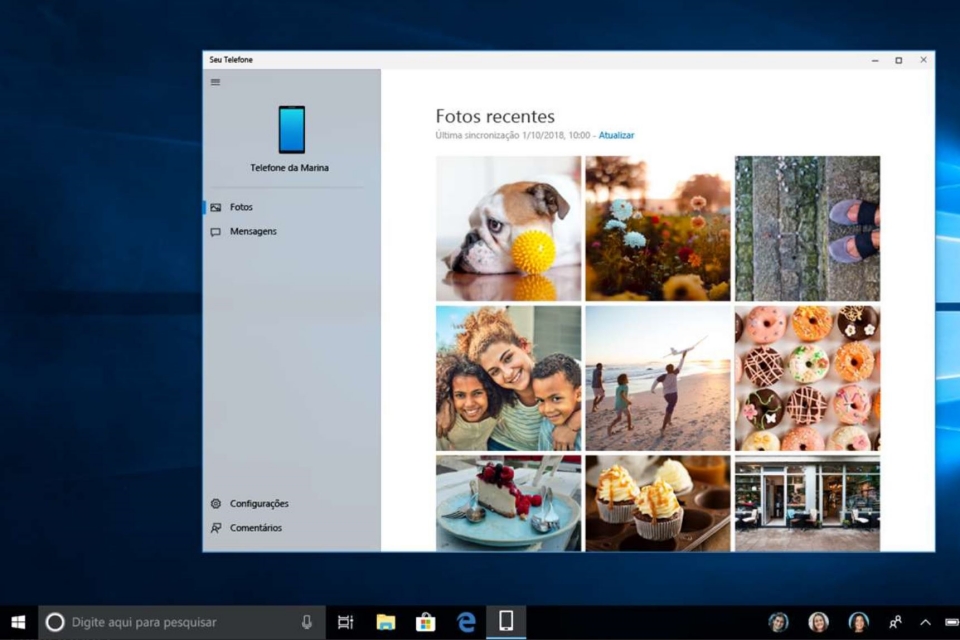
Task: Open Comentários in the sidebar
Action: tap(291, 528)
